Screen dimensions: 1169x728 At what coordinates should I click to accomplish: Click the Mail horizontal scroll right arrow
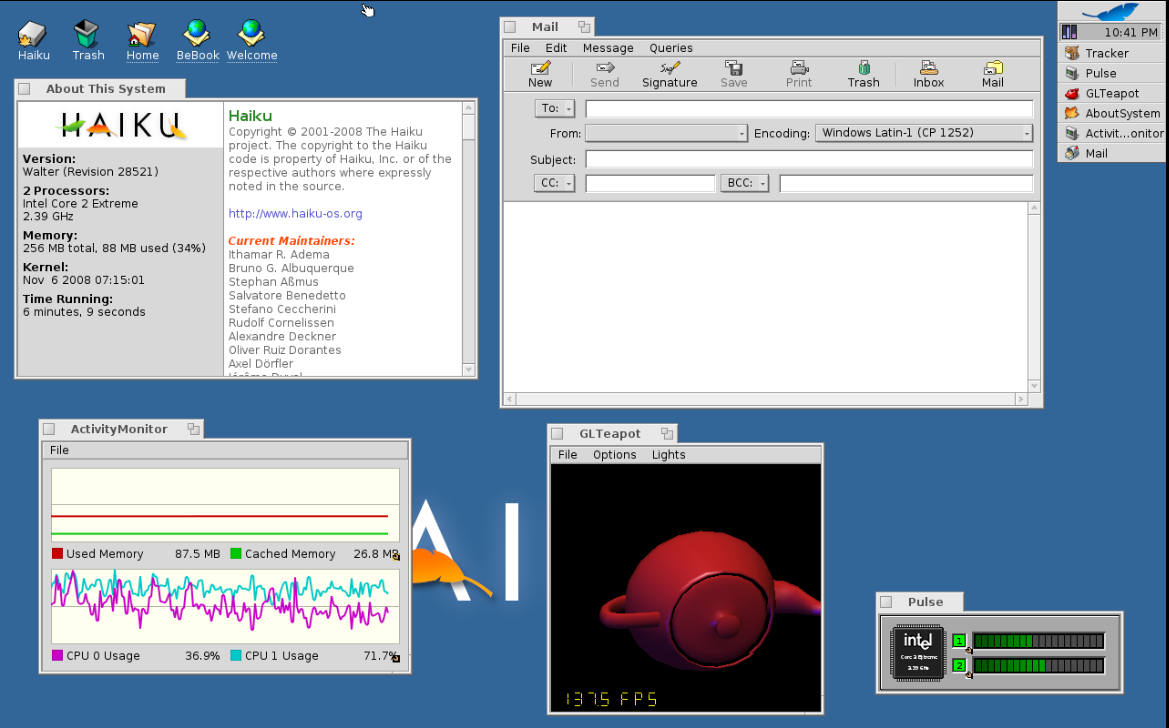(1021, 399)
